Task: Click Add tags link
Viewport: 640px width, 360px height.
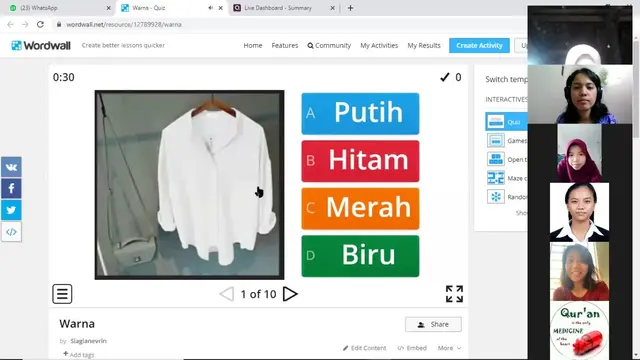Action: (x=79, y=354)
